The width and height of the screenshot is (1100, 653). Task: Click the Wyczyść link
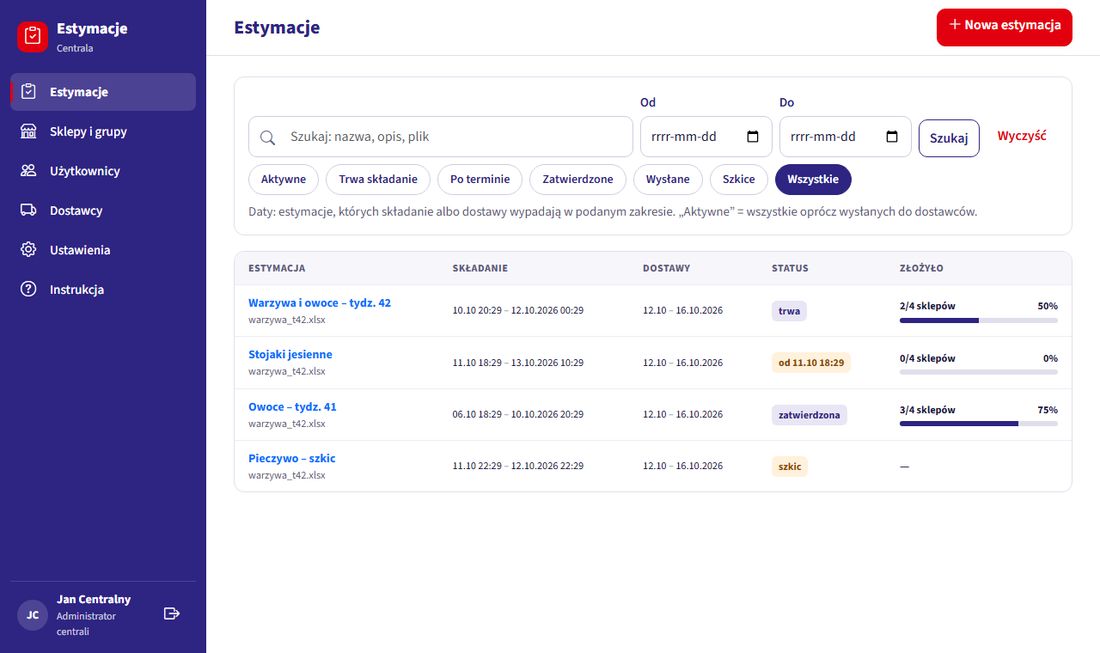1021,136
